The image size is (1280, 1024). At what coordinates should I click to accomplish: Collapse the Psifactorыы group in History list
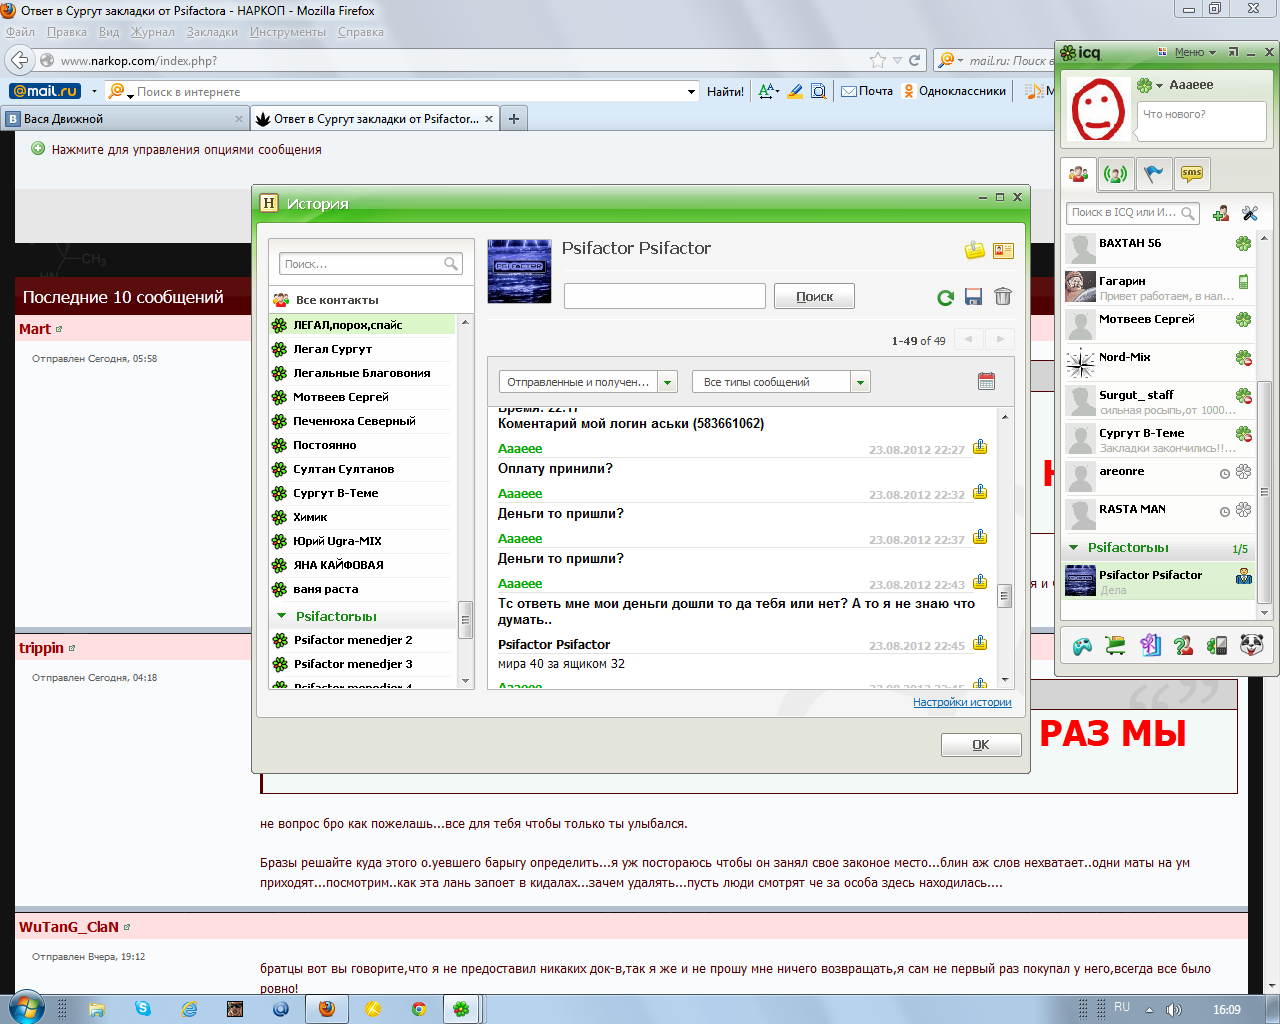[282, 616]
